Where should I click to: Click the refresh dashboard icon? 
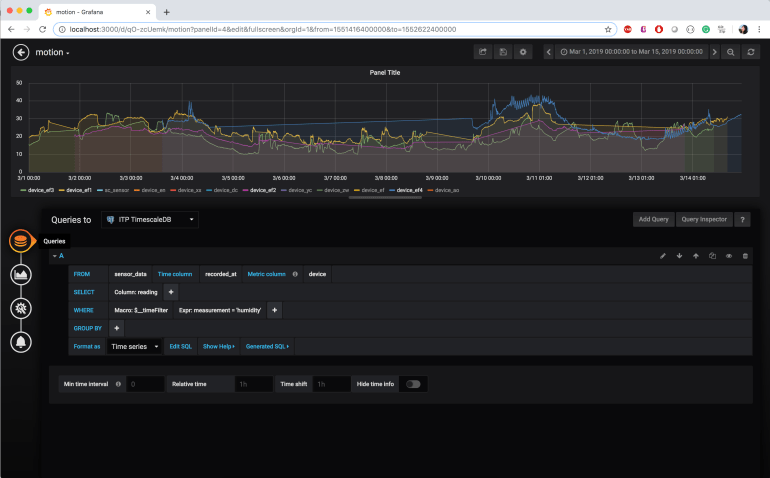point(751,52)
